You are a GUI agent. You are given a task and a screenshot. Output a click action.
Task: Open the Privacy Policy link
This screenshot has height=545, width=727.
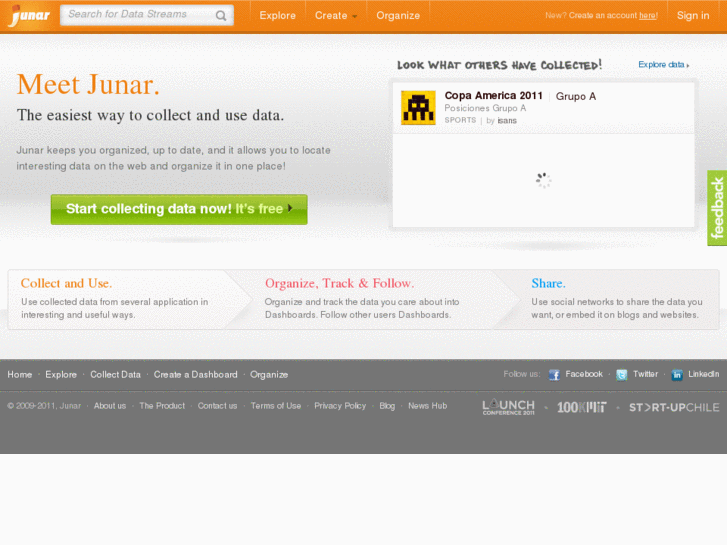point(340,406)
